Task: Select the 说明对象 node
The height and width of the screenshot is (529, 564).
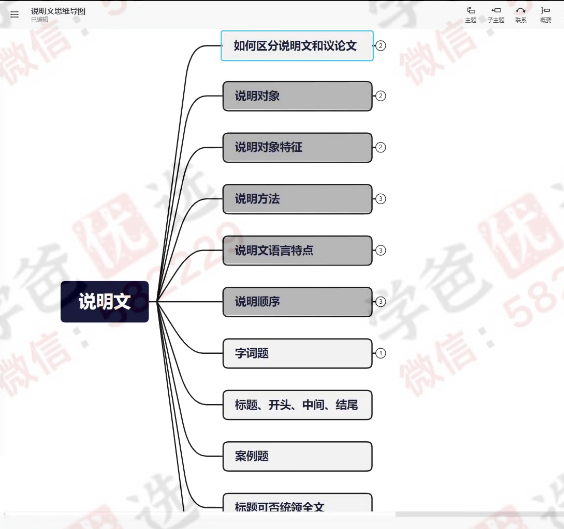Action: pyautogui.click(x=297, y=96)
